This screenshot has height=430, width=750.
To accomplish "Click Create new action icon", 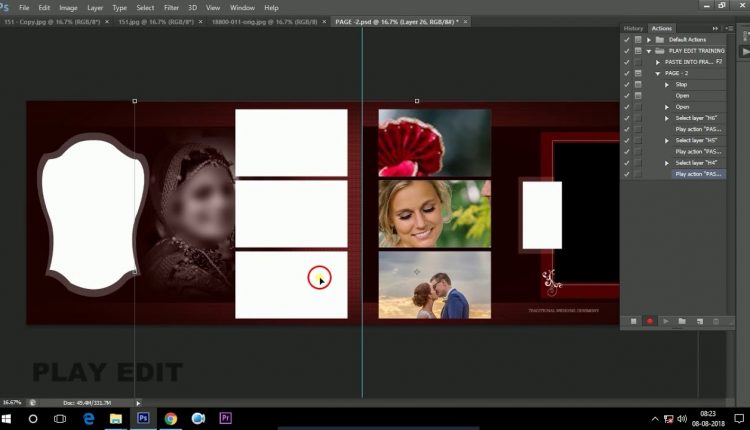I will click(x=700, y=321).
